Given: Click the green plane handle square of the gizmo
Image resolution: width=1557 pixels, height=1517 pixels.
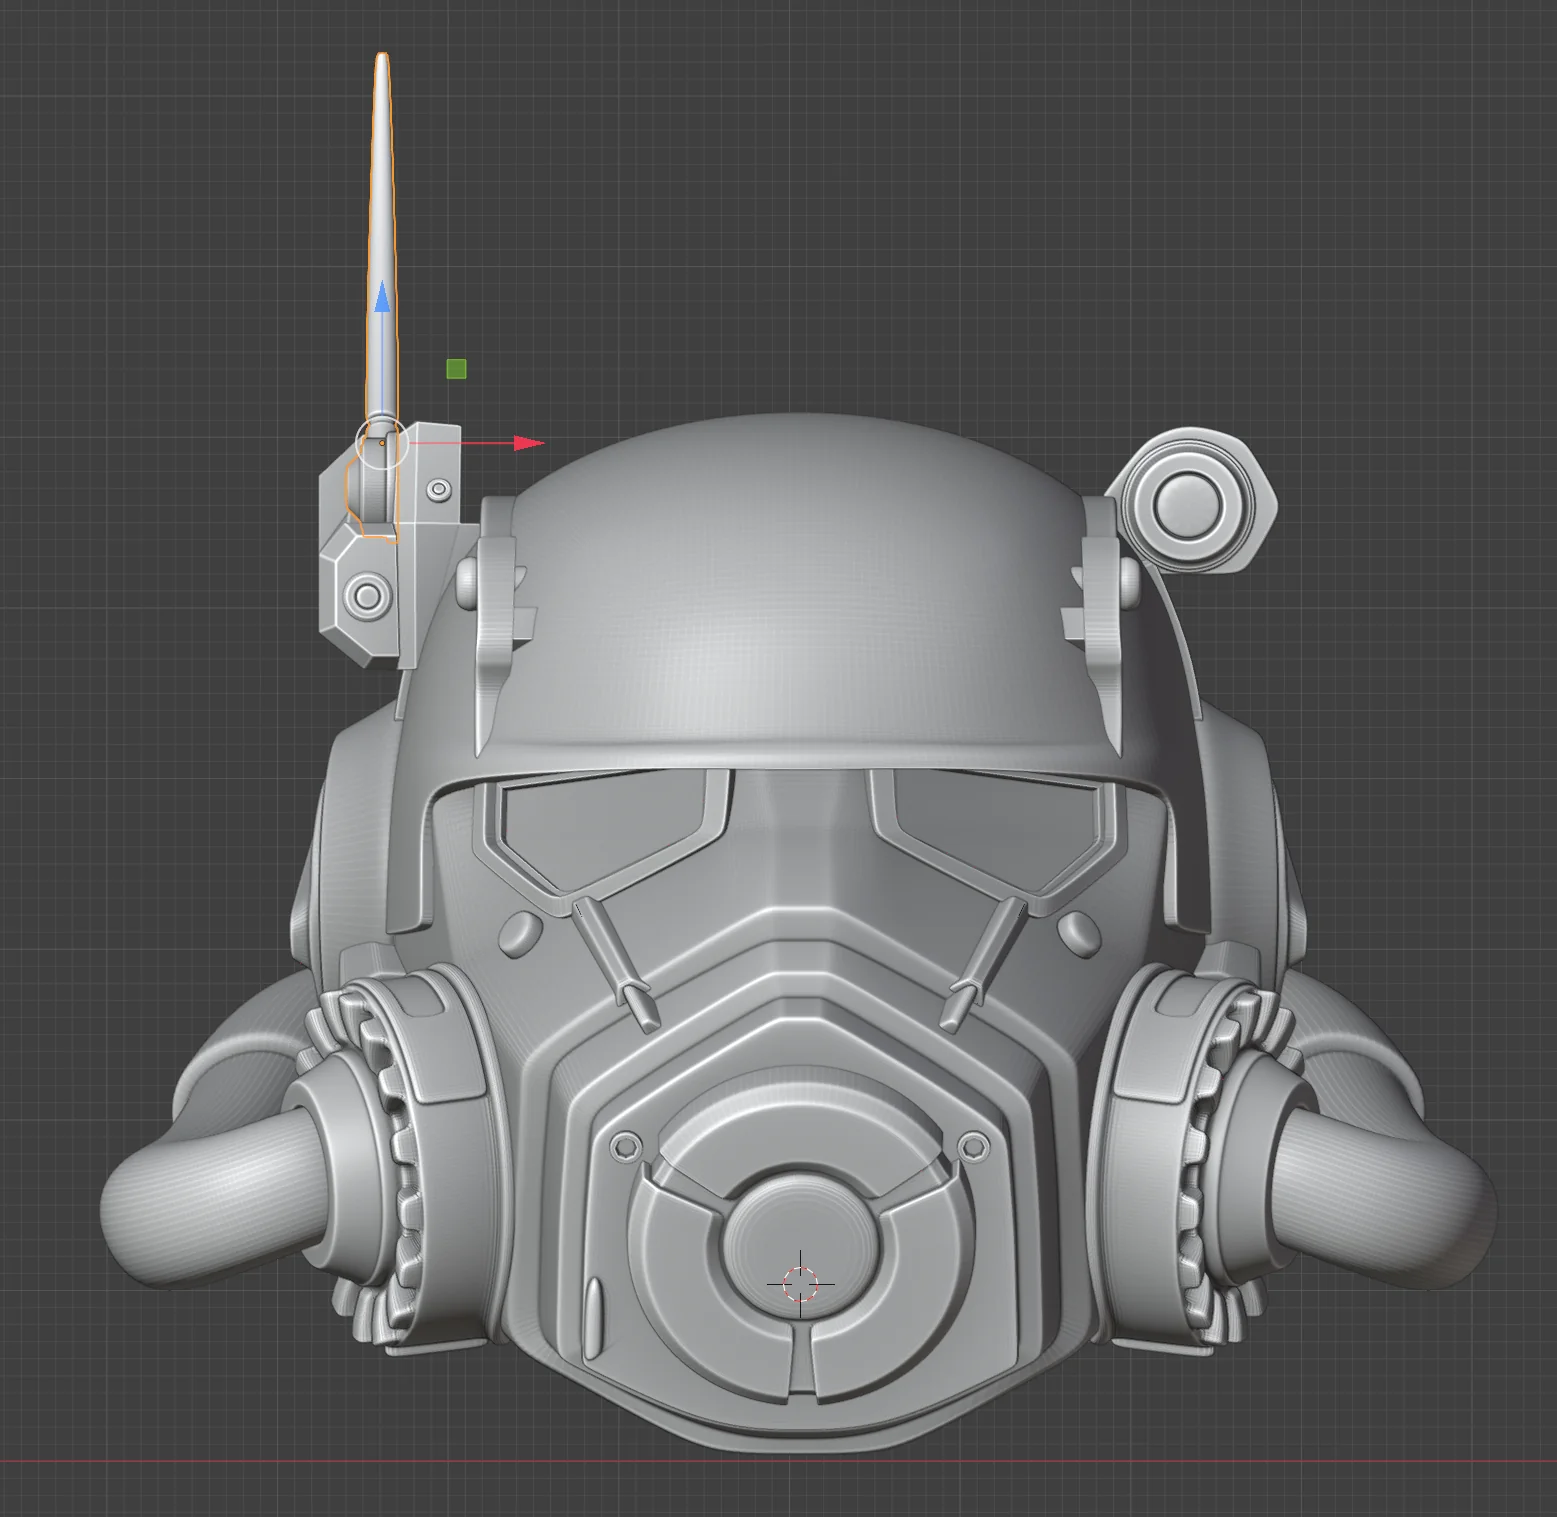Looking at the screenshot, I should [456, 370].
